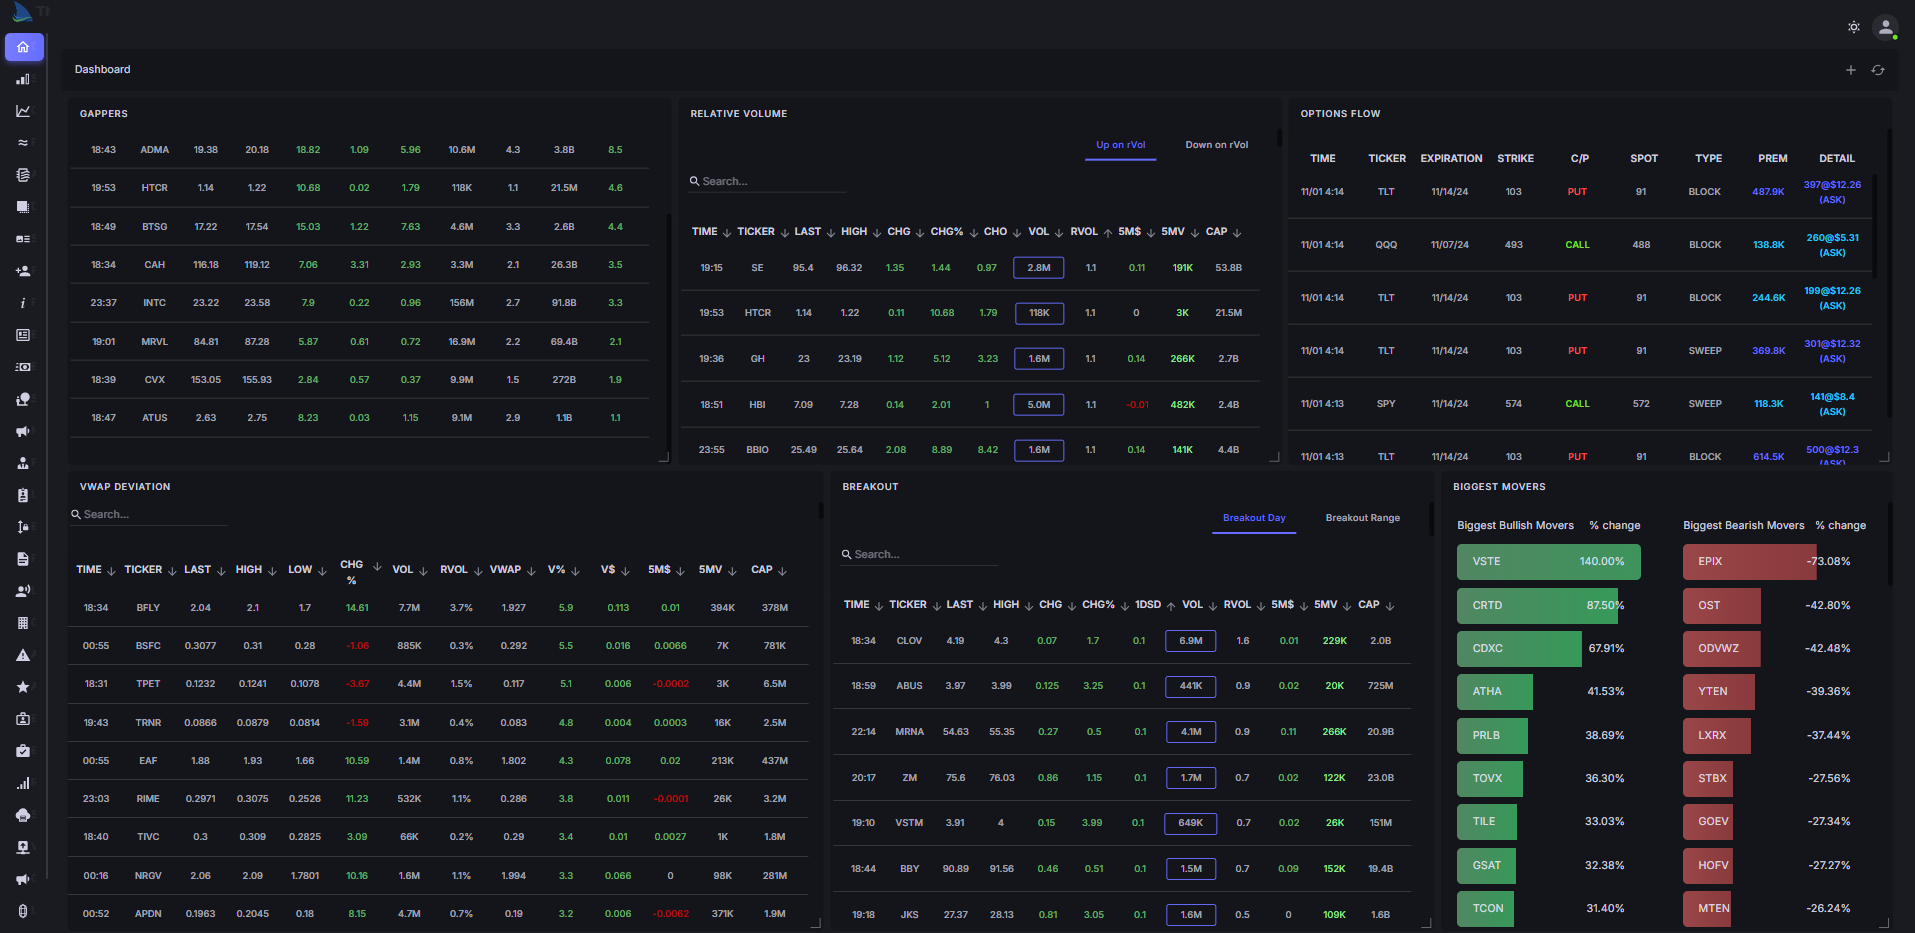
Task: Click the VWAP Deviation search field
Action: (150, 515)
